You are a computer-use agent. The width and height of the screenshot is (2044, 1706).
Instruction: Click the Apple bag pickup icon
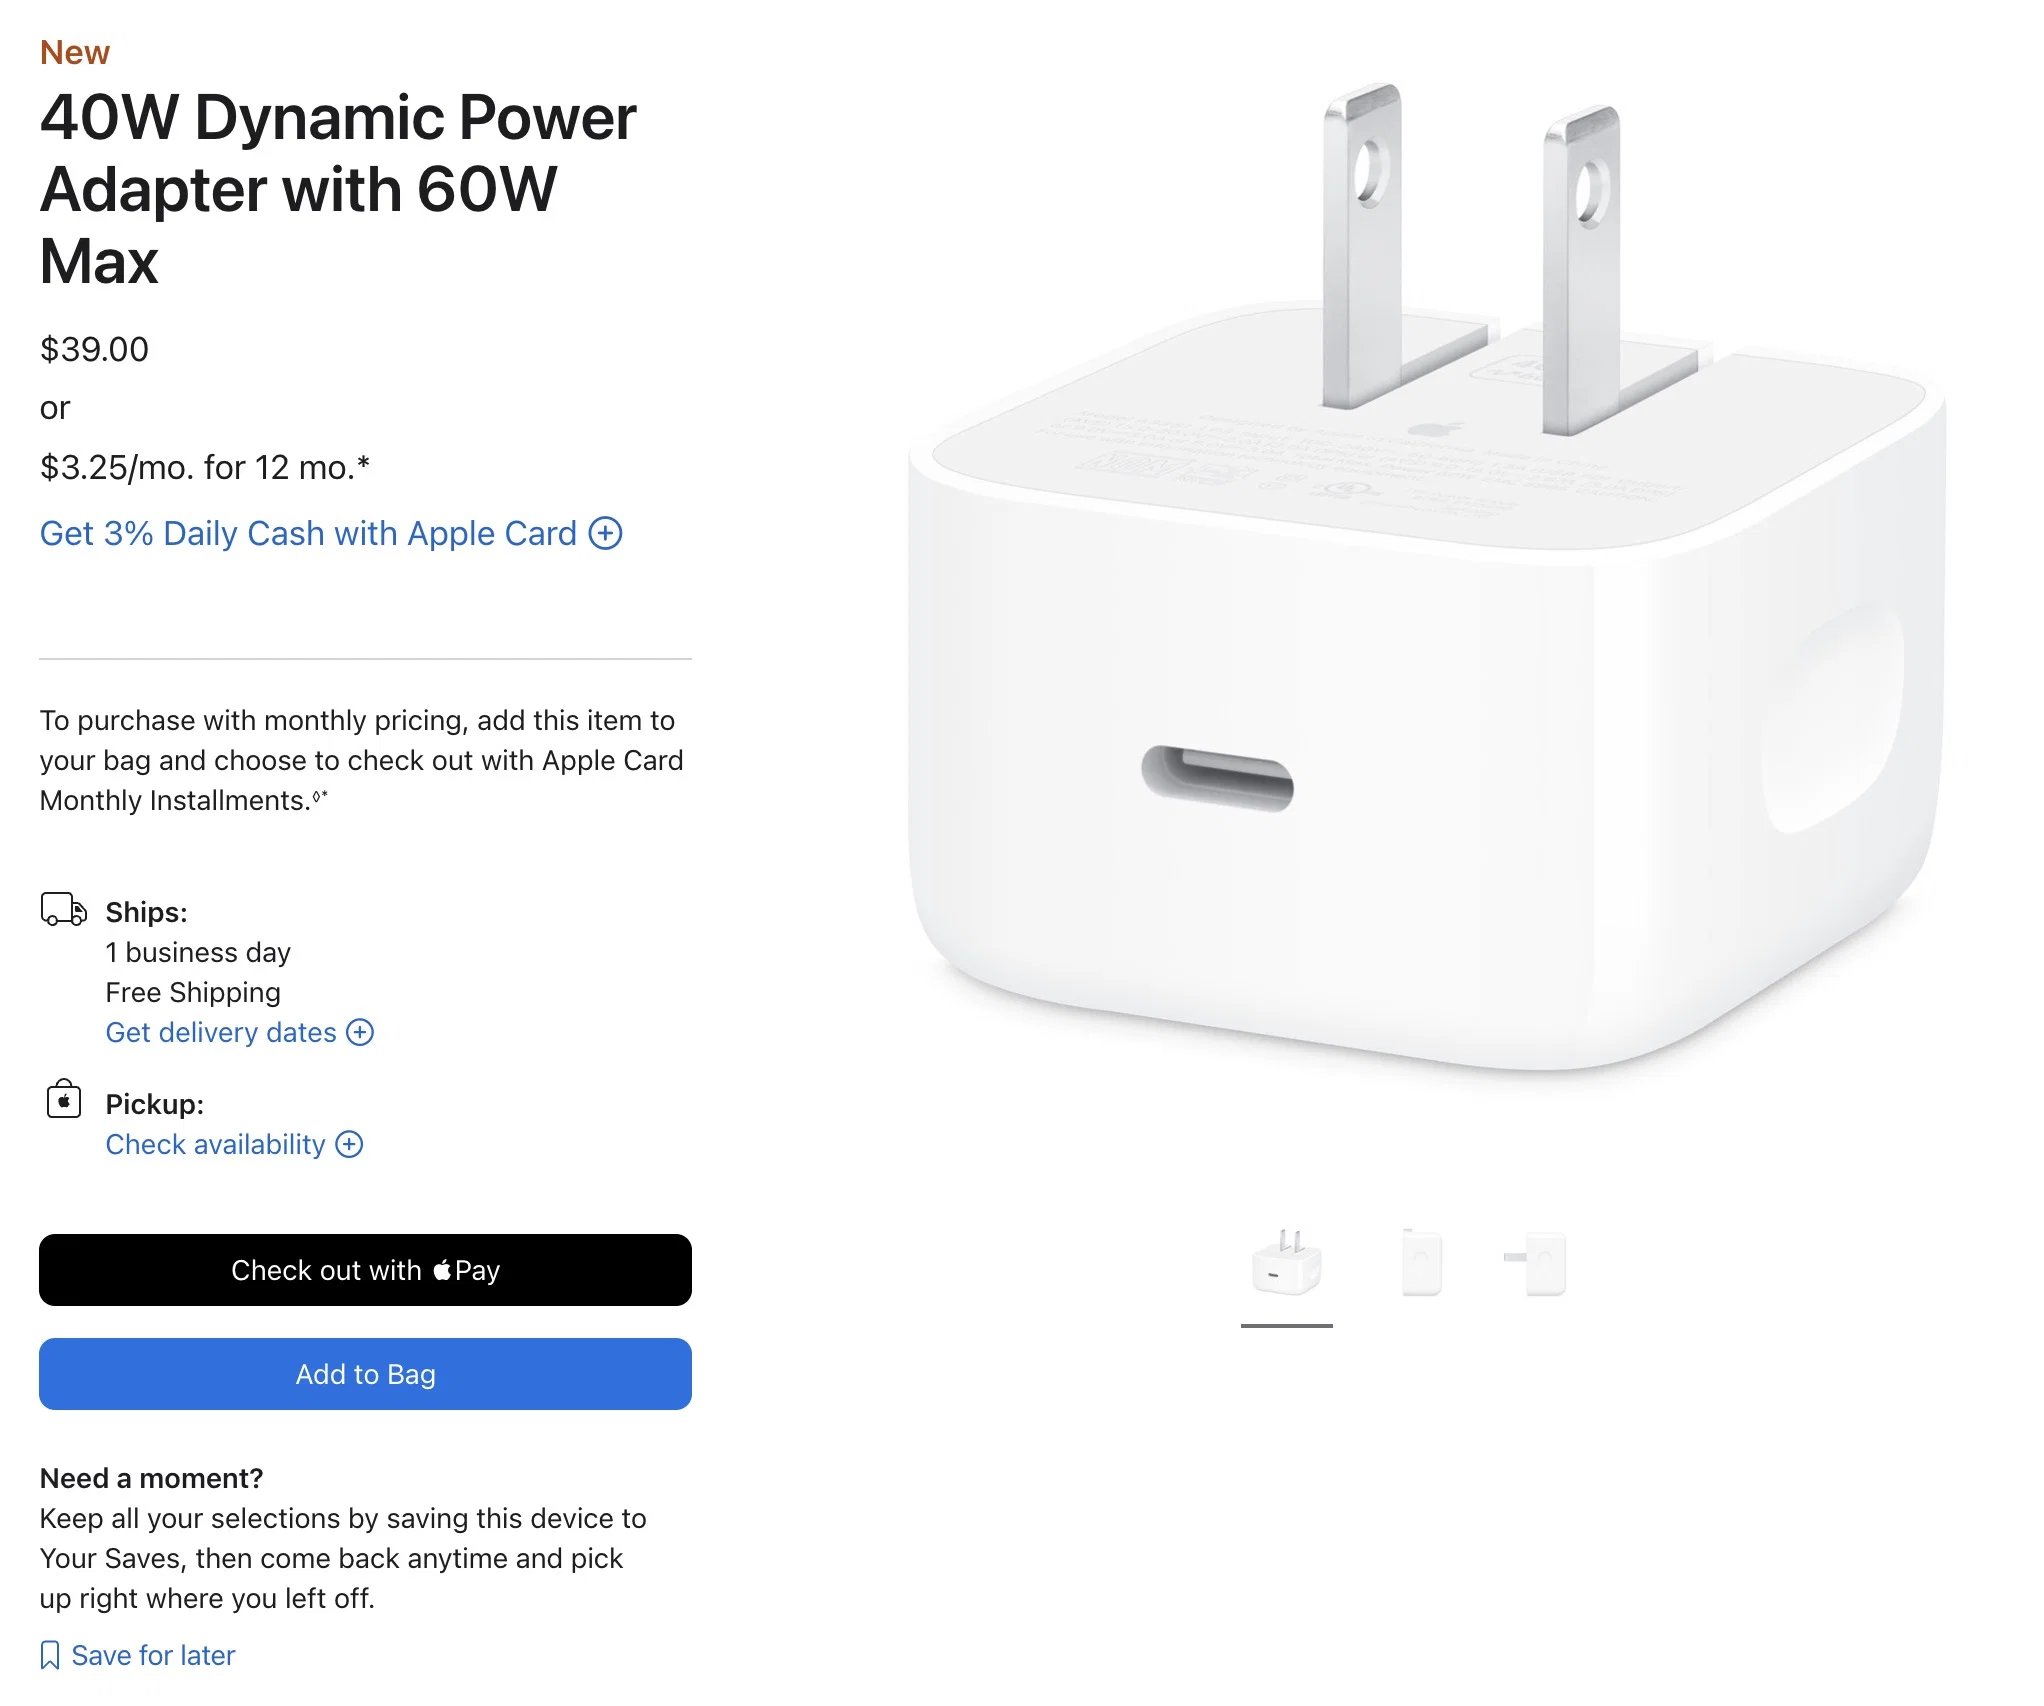[64, 1099]
